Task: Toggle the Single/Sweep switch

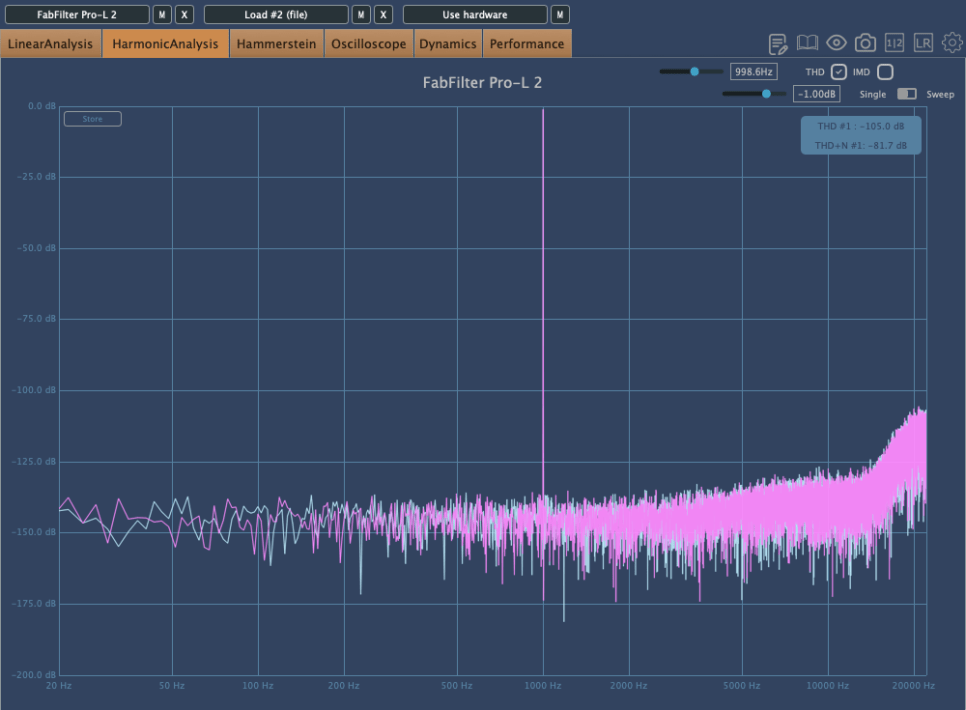Action: [x=906, y=94]
